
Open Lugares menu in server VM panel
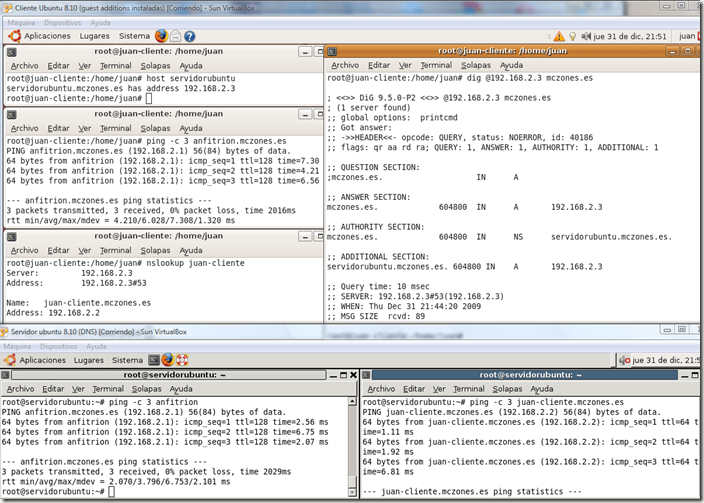click(88, 360)
